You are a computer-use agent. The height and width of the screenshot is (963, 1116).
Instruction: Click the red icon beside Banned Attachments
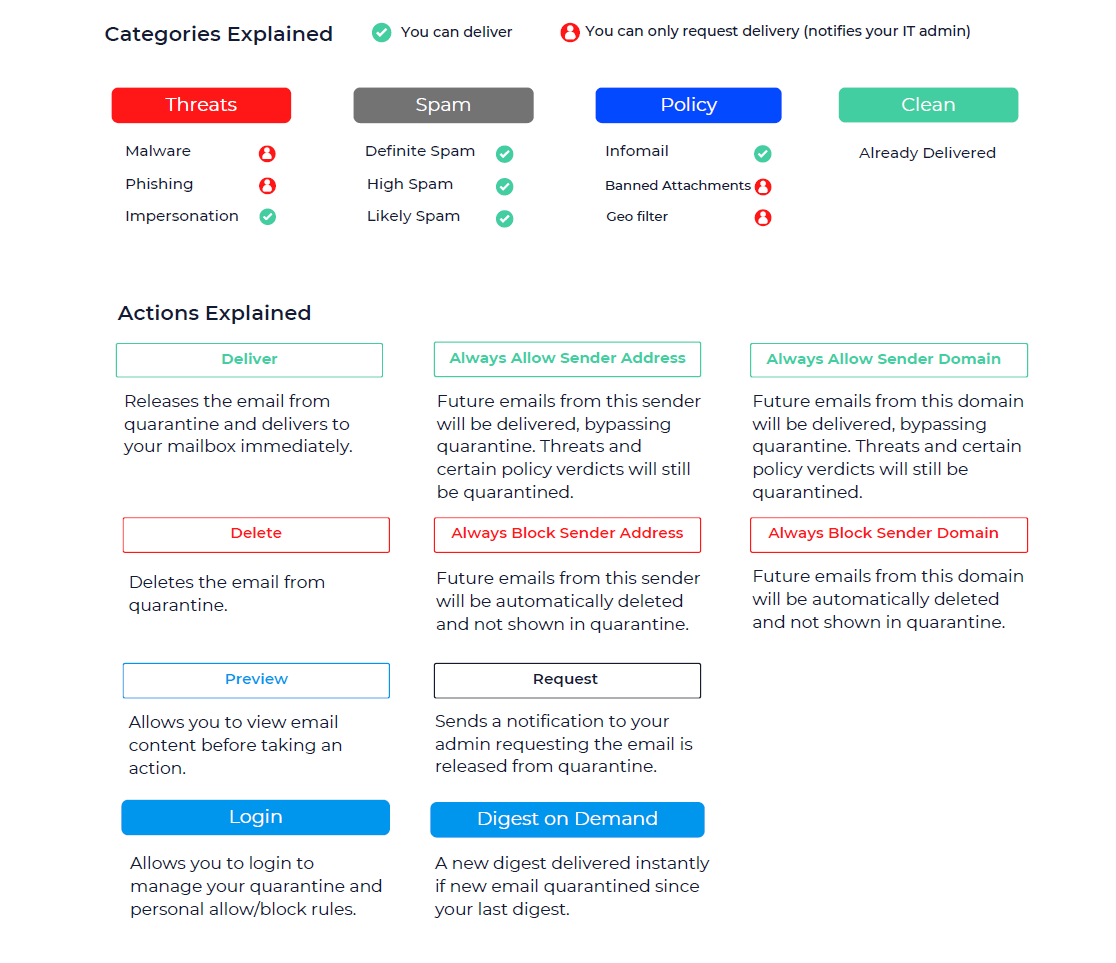click(763, 186)
